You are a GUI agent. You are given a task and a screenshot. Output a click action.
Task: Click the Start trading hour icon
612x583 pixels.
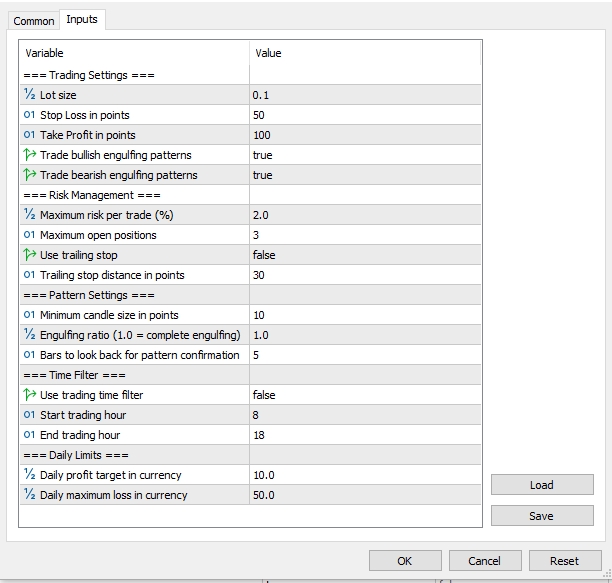point(30,414)
